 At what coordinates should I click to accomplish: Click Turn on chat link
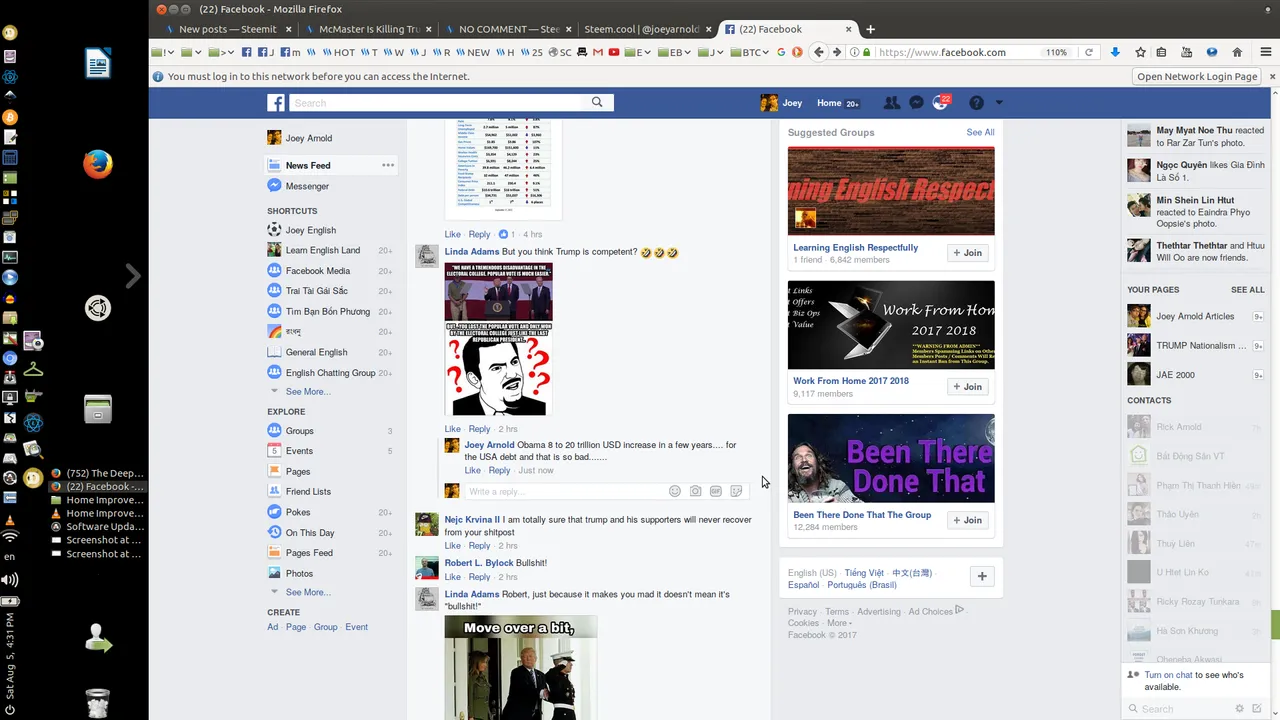(x=1168, y=675)
